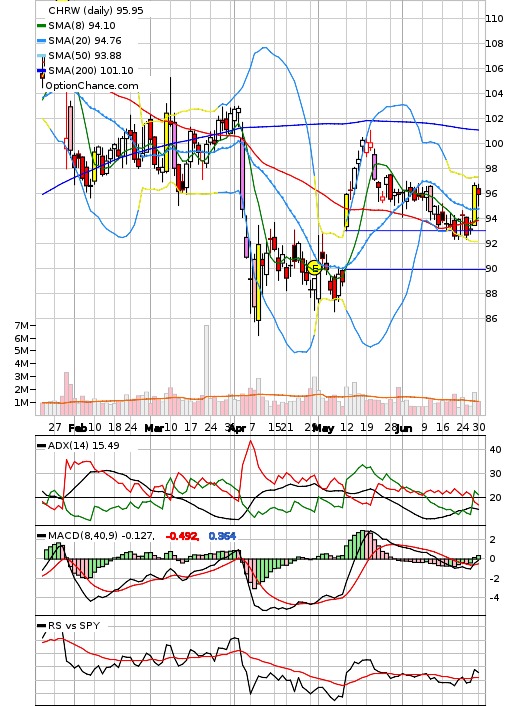Select the Jun date axis label

pyautogui.click(x=404, y=428)
